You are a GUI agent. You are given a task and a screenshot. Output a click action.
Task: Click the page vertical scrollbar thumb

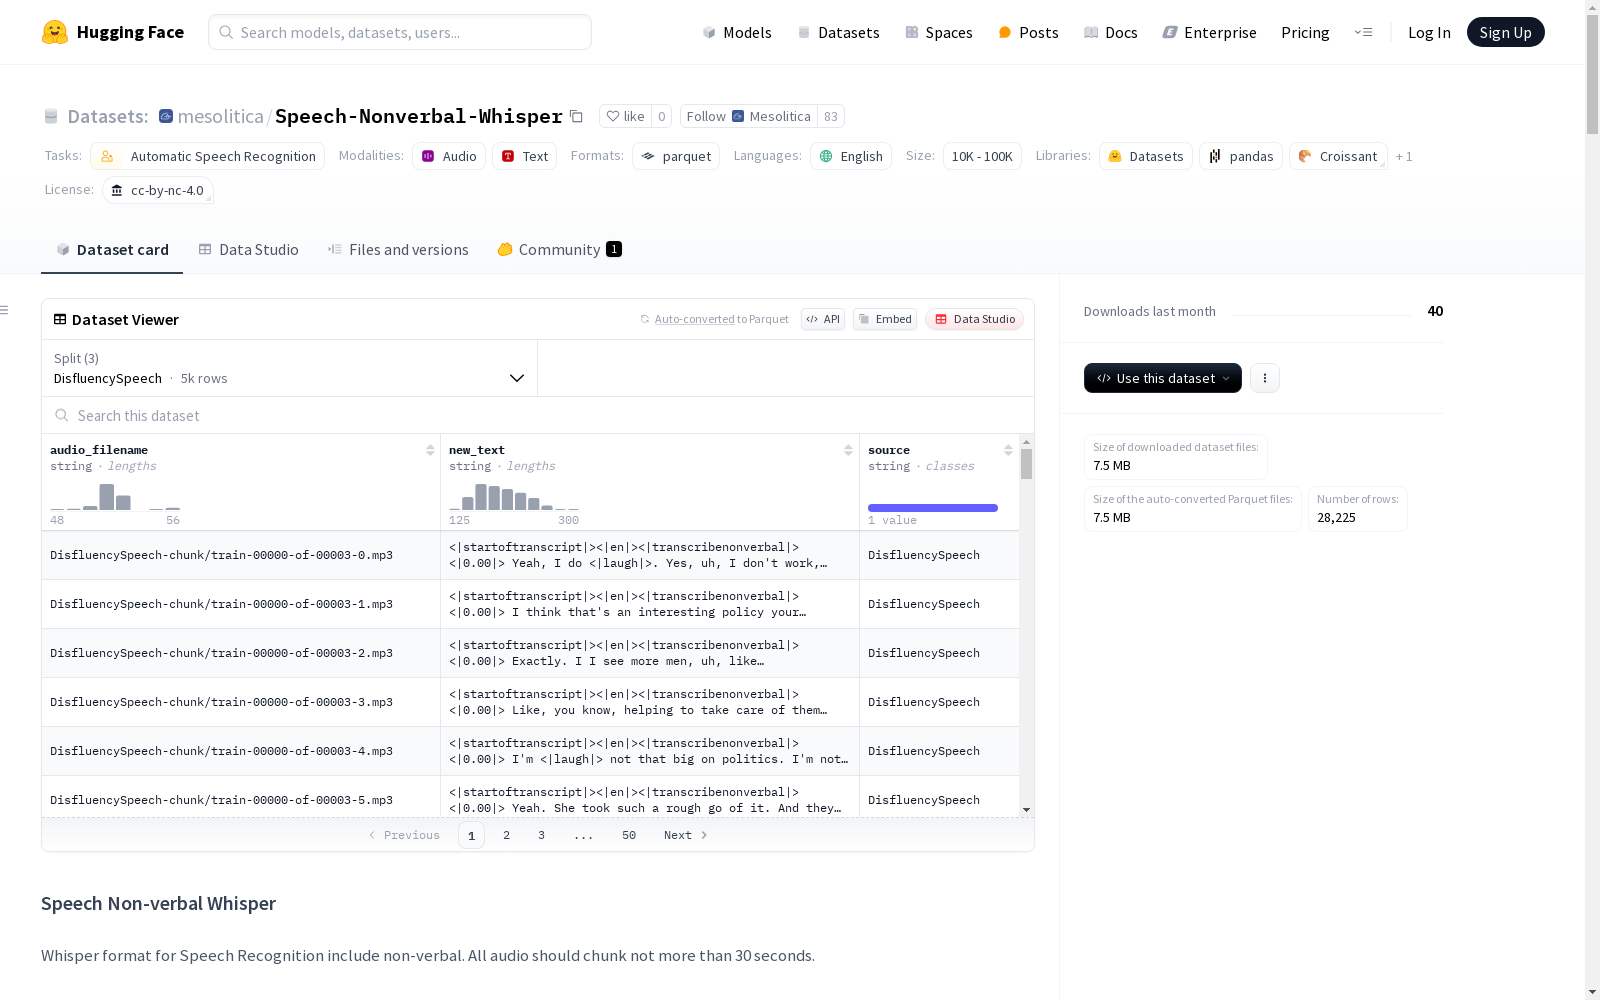[1592, 74]
